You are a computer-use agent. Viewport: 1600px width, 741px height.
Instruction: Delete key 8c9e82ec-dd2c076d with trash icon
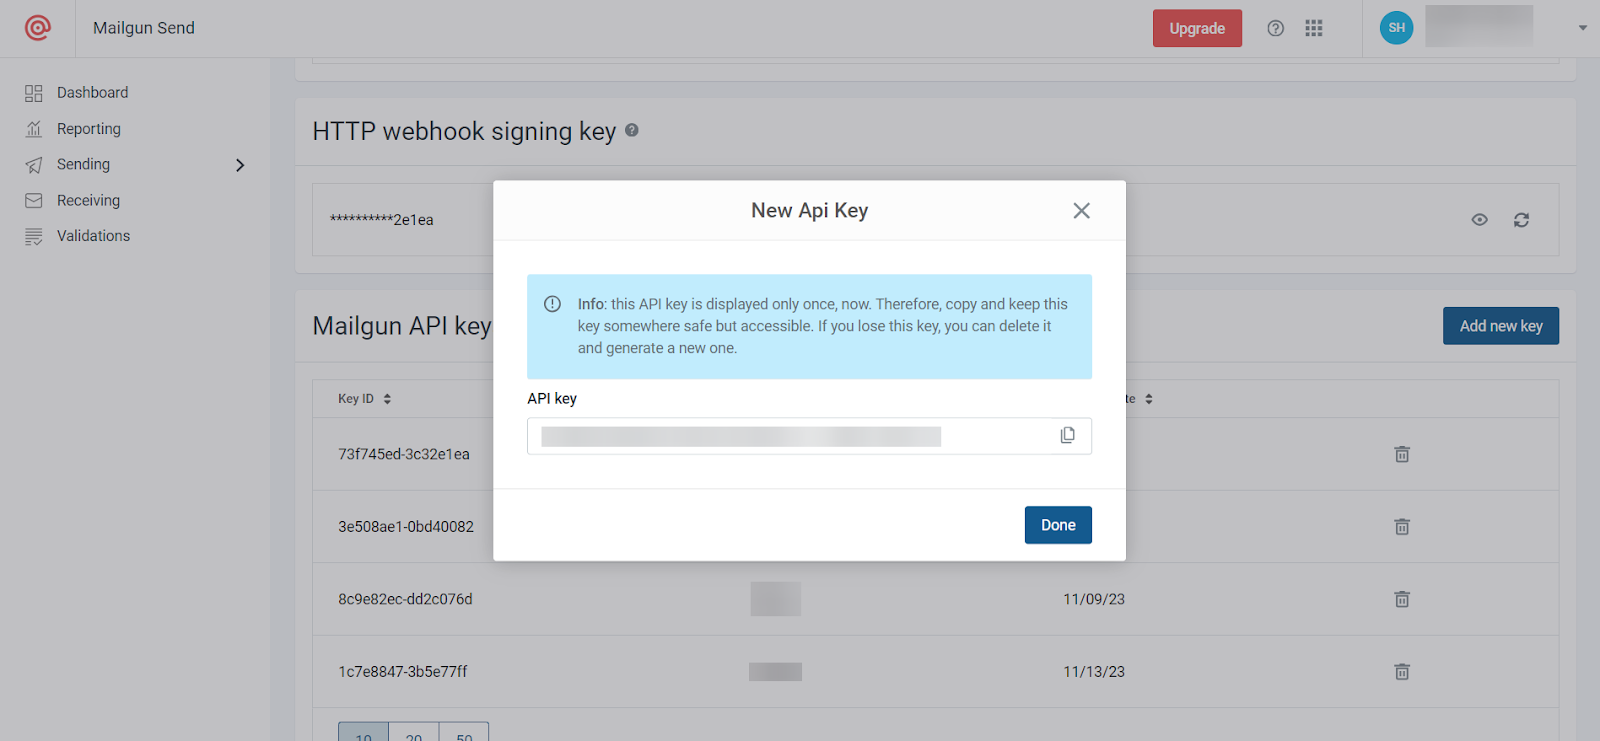pyautogui.click(x=1401, y=598)
